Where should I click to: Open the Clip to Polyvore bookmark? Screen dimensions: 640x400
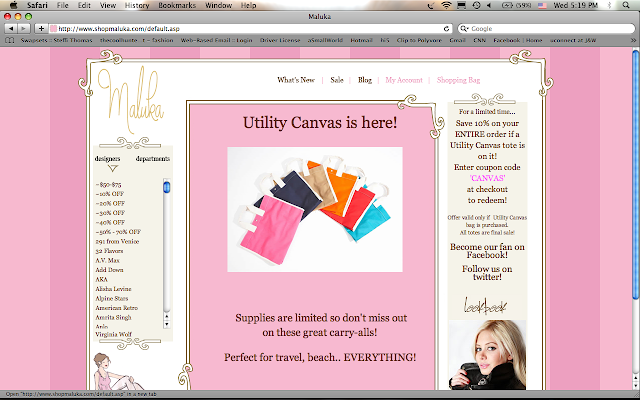pyautogui.click(x=419, y=40)
